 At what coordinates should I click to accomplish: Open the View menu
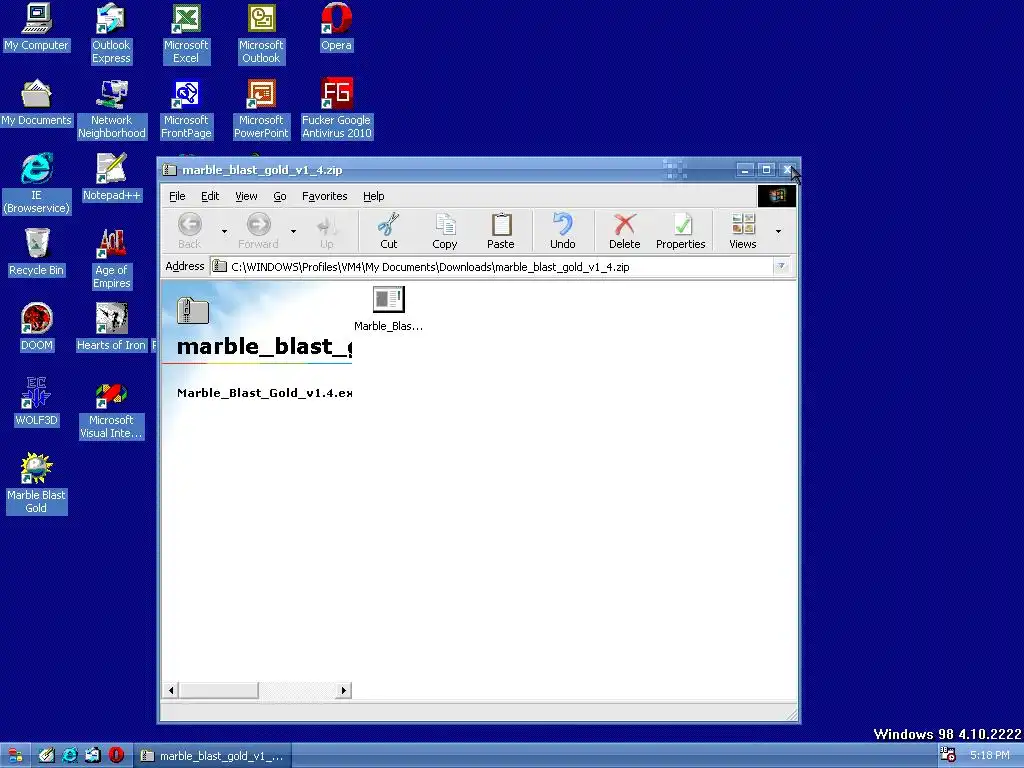pos(246,196)
